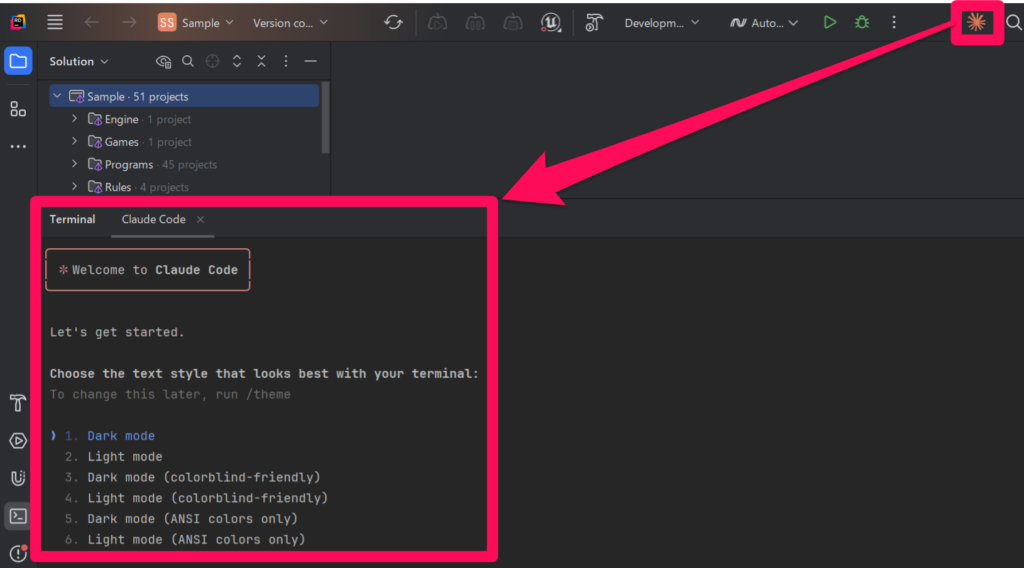Navigate back with the left arrow

pyautogui.click(x=91, y=22)
